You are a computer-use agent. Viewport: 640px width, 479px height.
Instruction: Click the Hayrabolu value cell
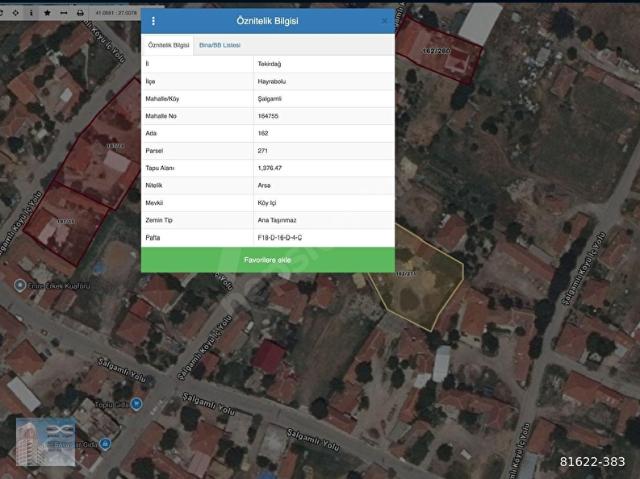[x=324, y=82]
